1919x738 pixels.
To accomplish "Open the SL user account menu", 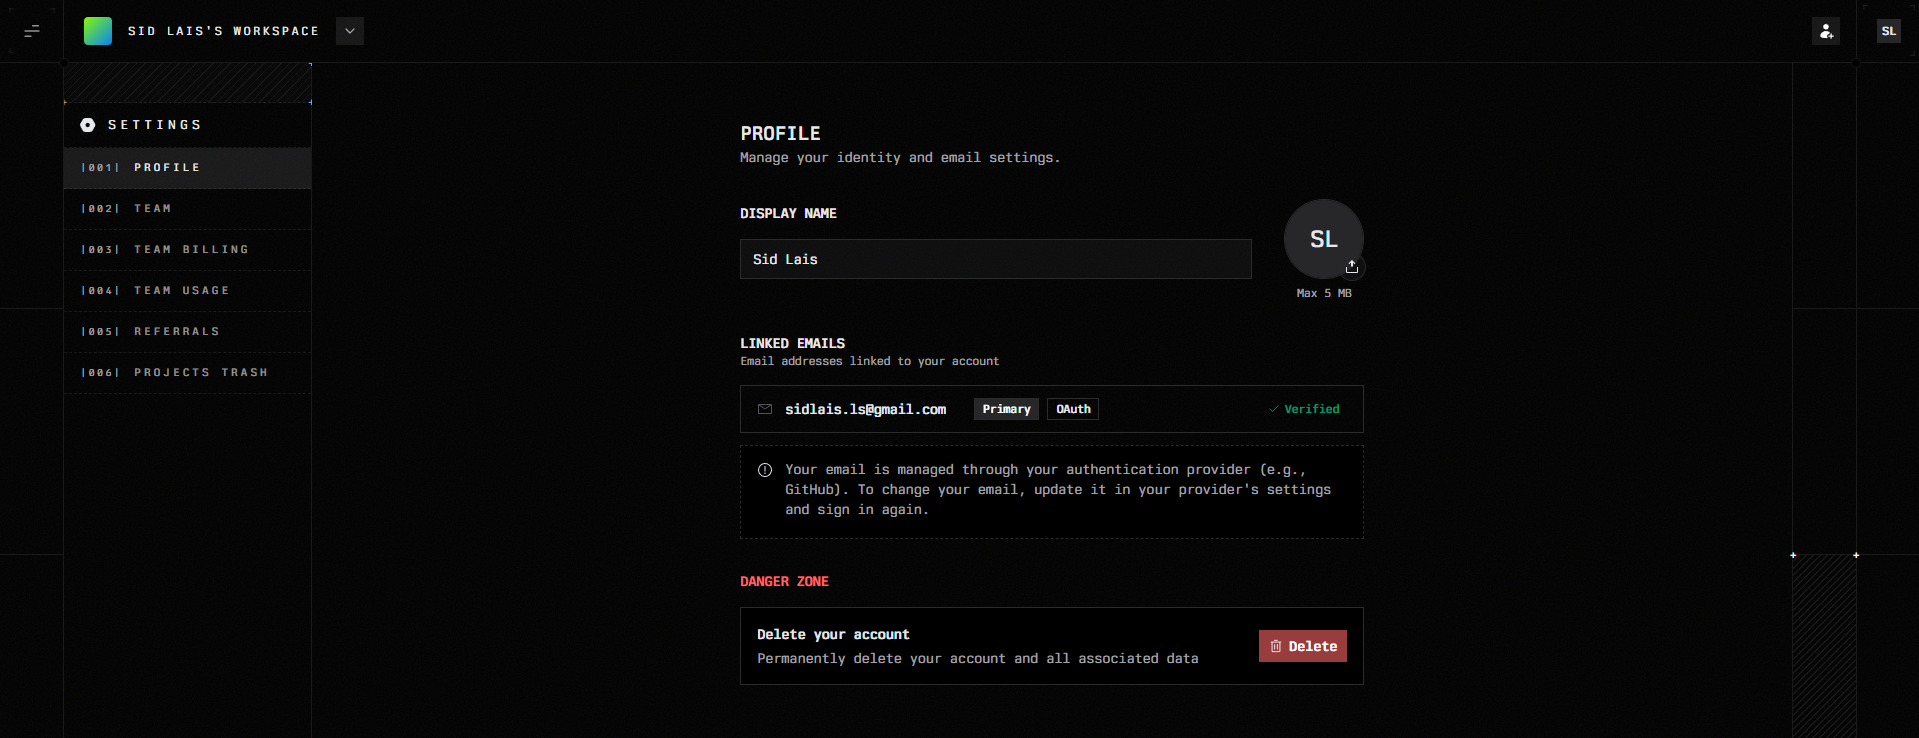I will [1888, 31].
